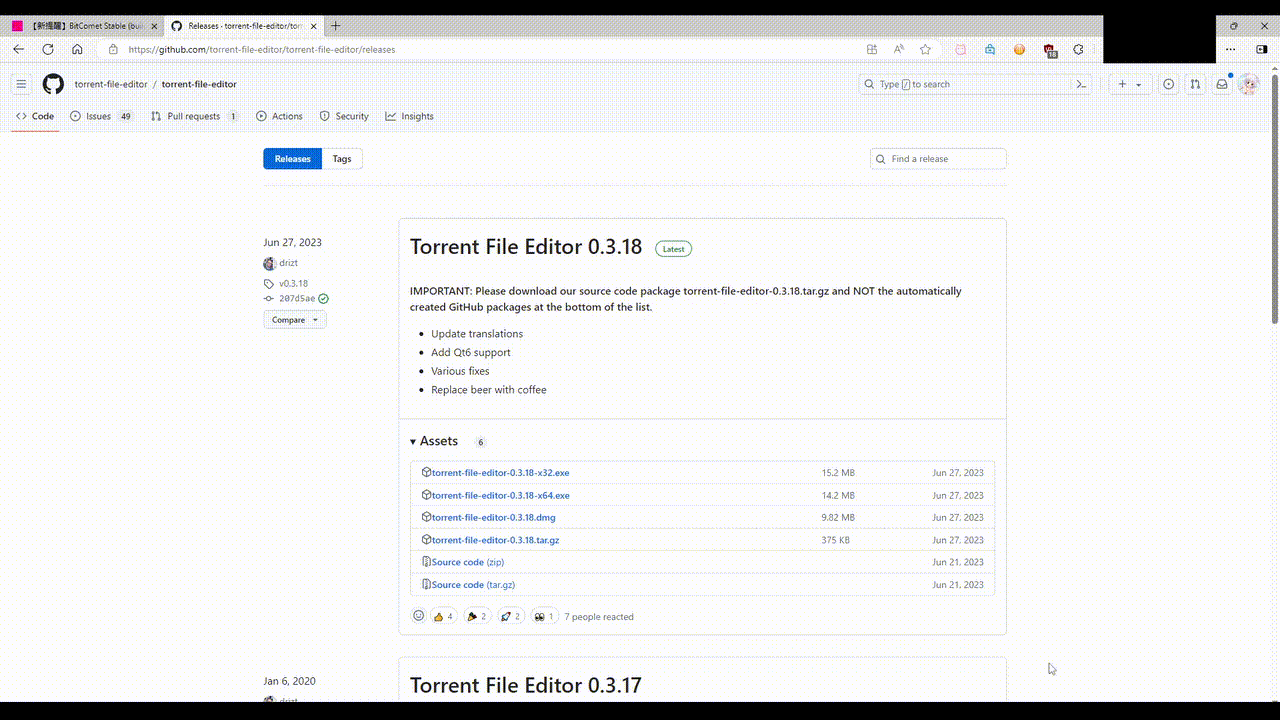The image size is (1280, 720).
Task: Open the Torrent File Editor 0.3.18 release title
Action: coord(526,248)
